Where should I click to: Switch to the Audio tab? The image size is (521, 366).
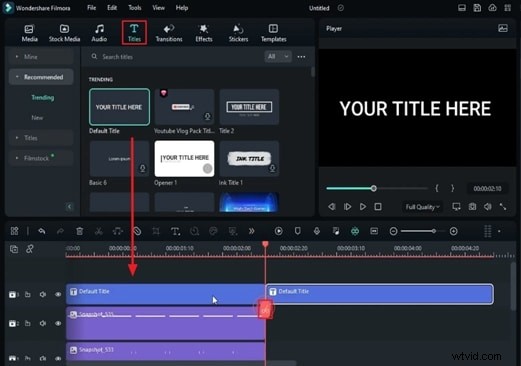pos(99,33)
